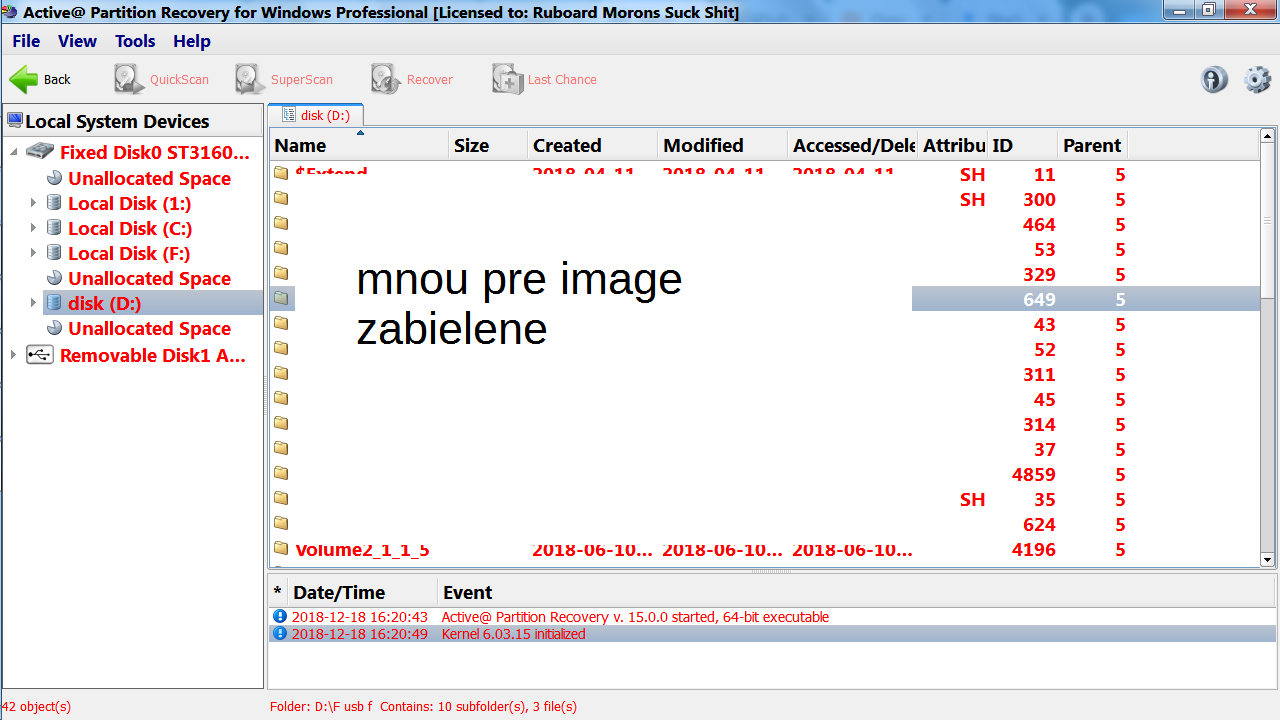Screen dimensions: 1280x720
Task: Click the folder icon of row ID 311
Action: click(x=281, y=373)
